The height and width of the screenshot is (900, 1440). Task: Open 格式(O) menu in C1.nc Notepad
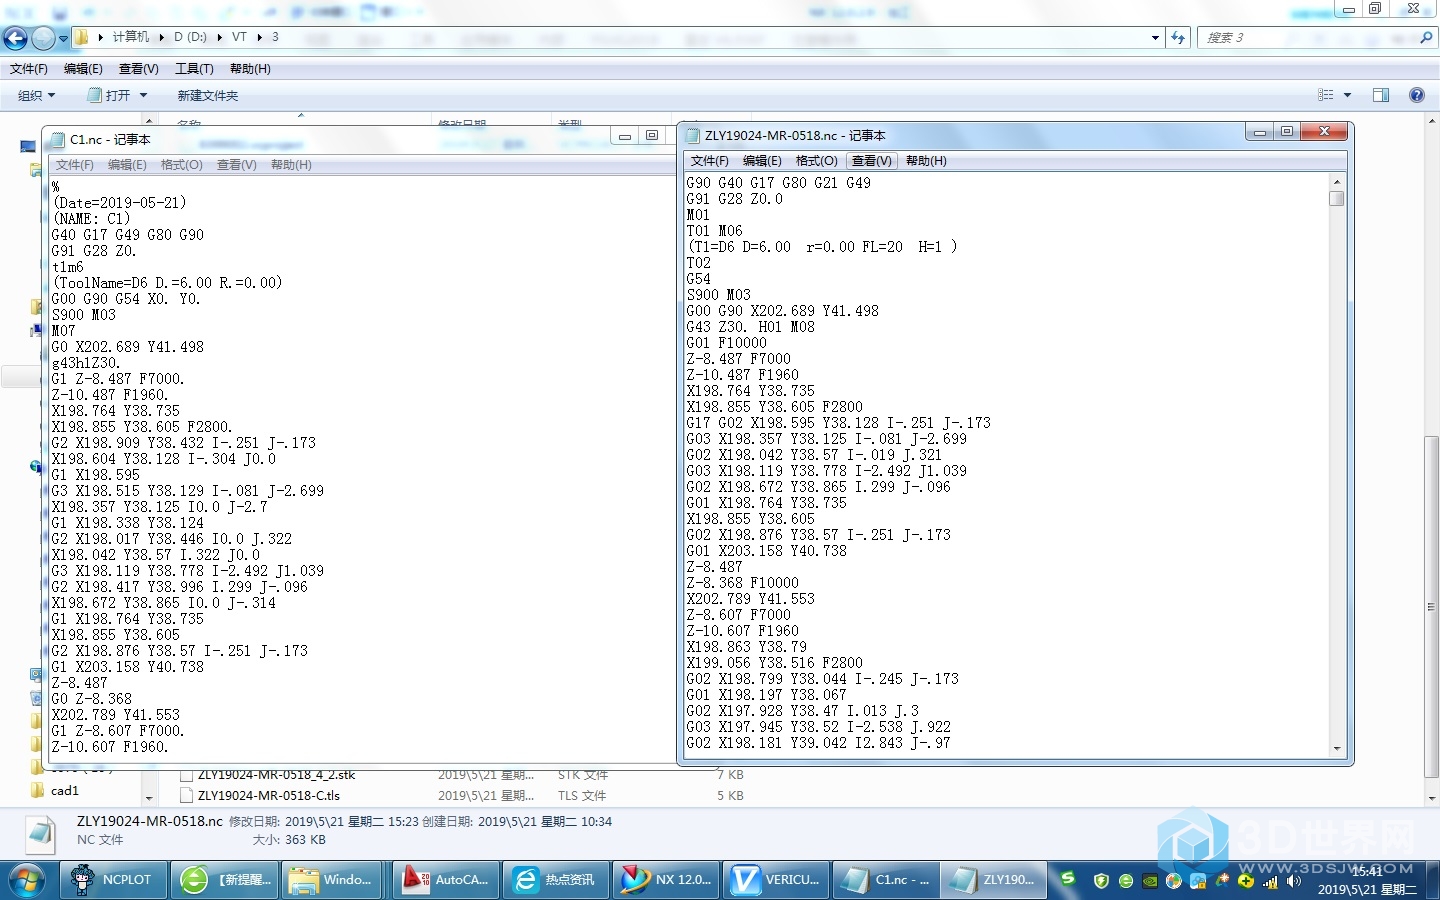(x=182, y=165)
